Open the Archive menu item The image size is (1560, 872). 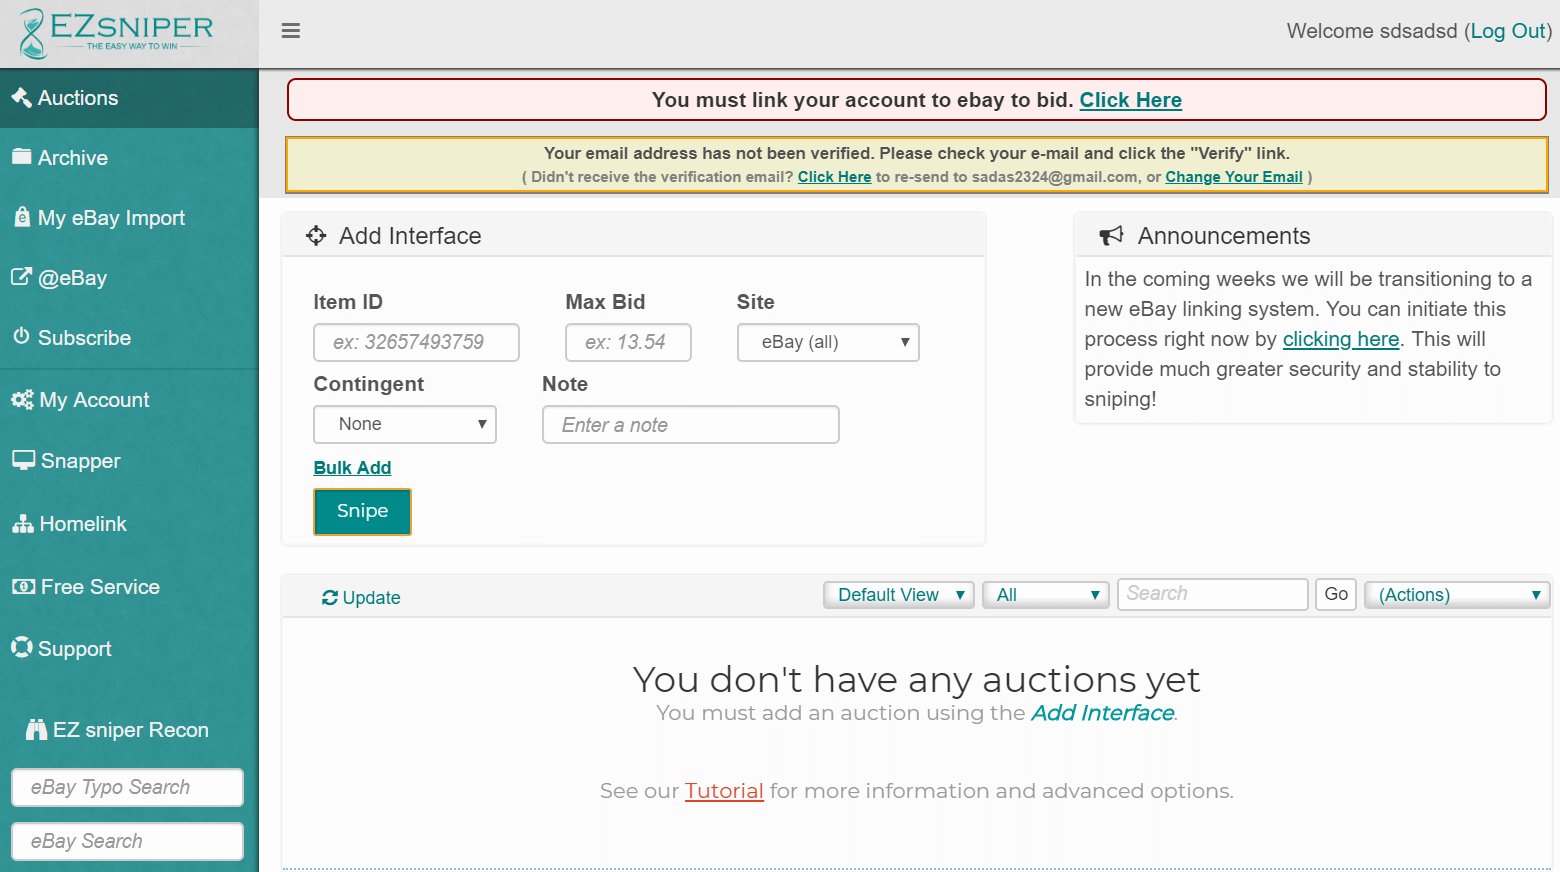coord(129,158)
